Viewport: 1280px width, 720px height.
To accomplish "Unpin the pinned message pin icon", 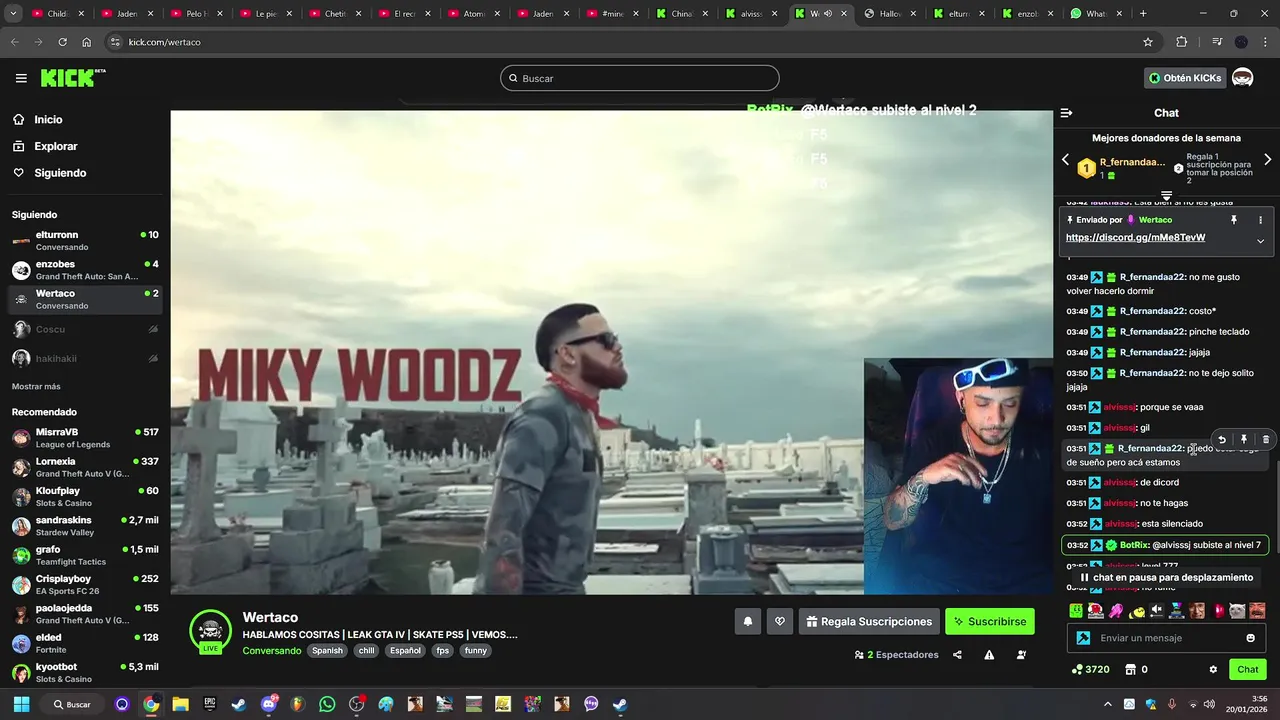I will pos(1234,220).
